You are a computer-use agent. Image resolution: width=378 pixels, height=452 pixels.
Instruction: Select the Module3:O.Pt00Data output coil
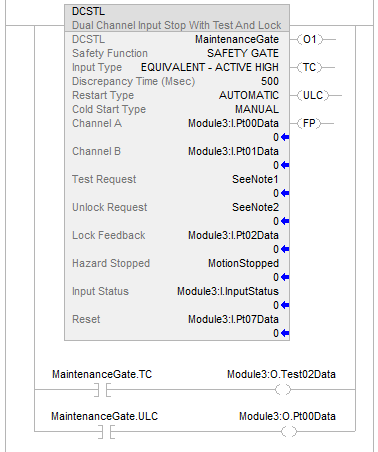(288, 432)
